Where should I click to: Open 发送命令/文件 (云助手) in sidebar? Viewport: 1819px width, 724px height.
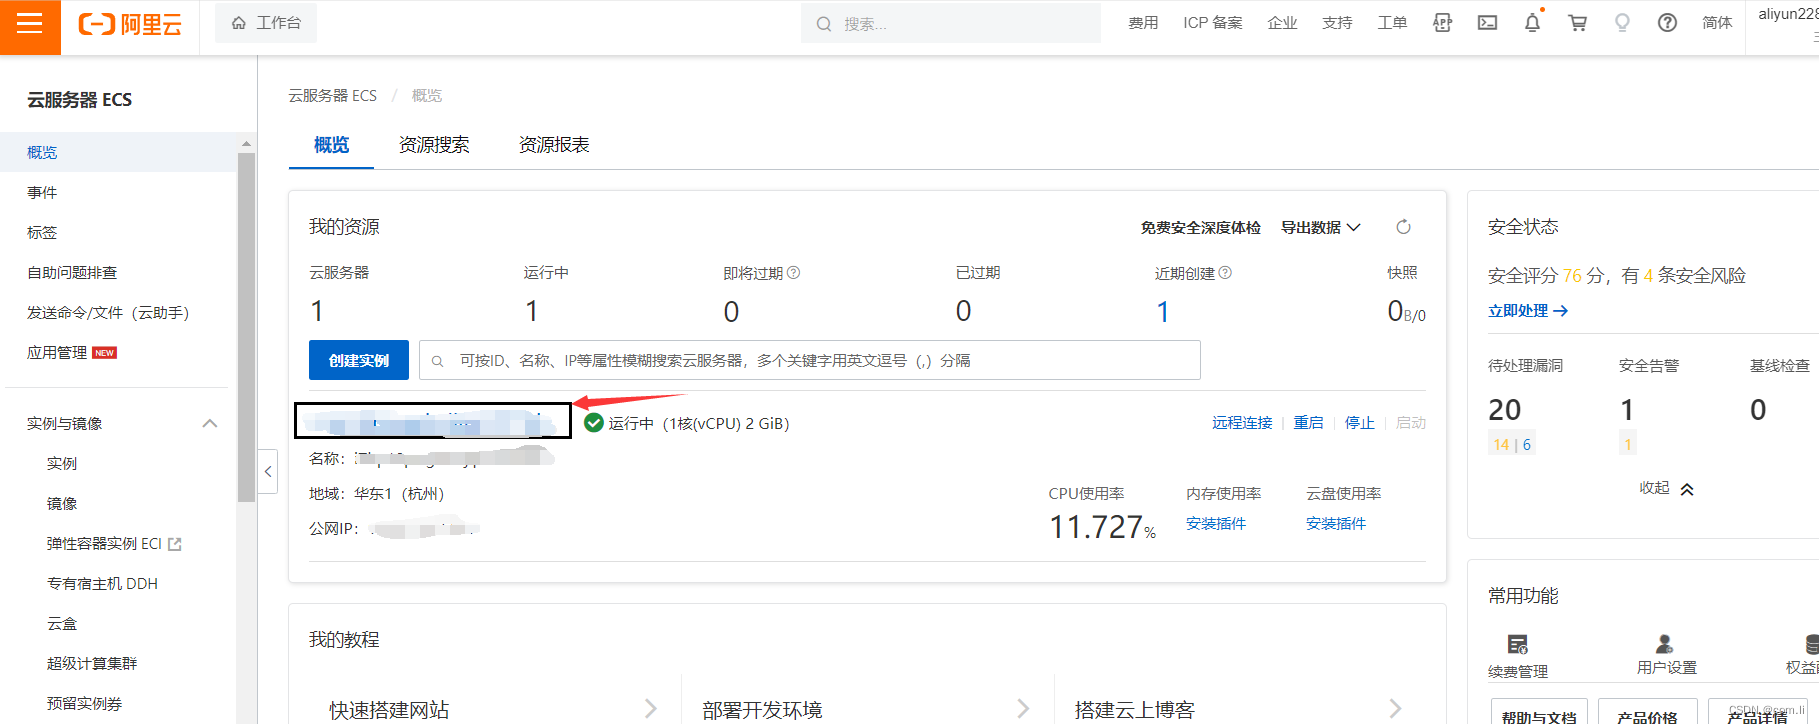click(x=108, y=312)
